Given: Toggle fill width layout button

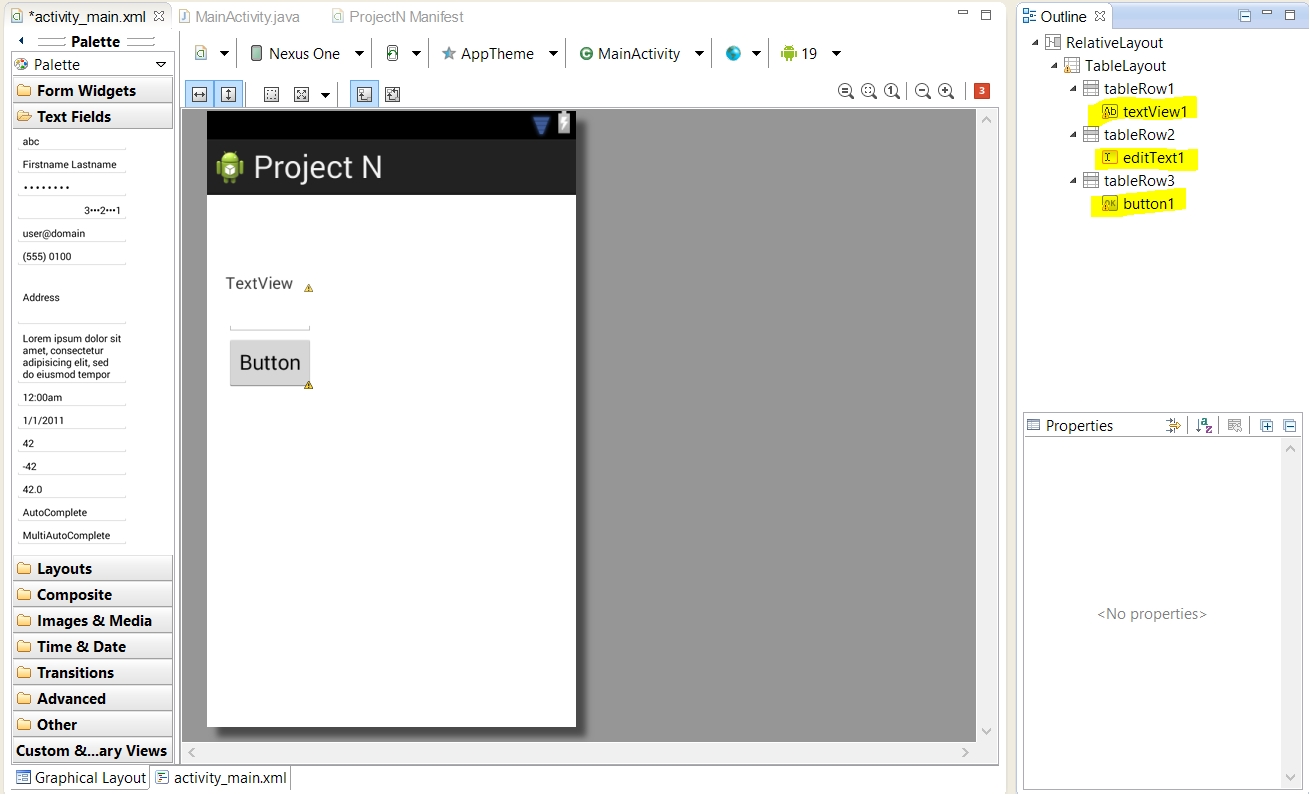Looking at the screenshot, I should (199, 94).
